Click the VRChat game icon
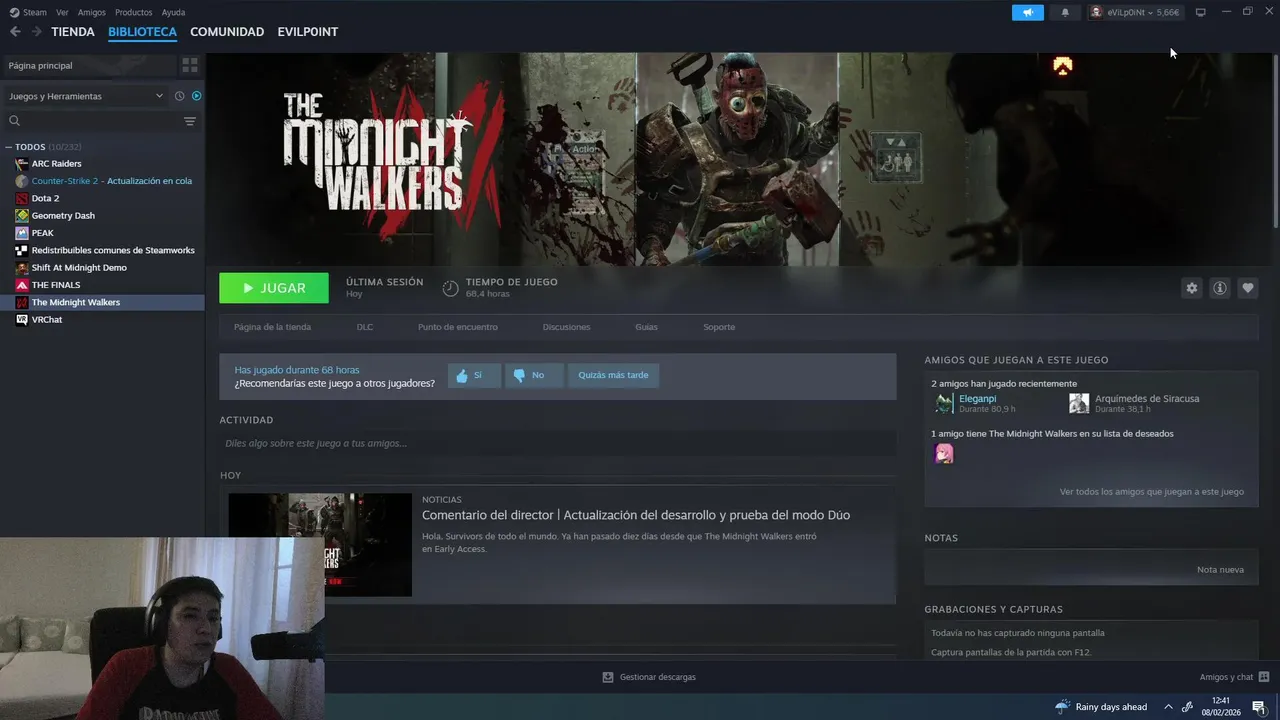The width and height of the screenshot is (1280, 720). (22, 320)
